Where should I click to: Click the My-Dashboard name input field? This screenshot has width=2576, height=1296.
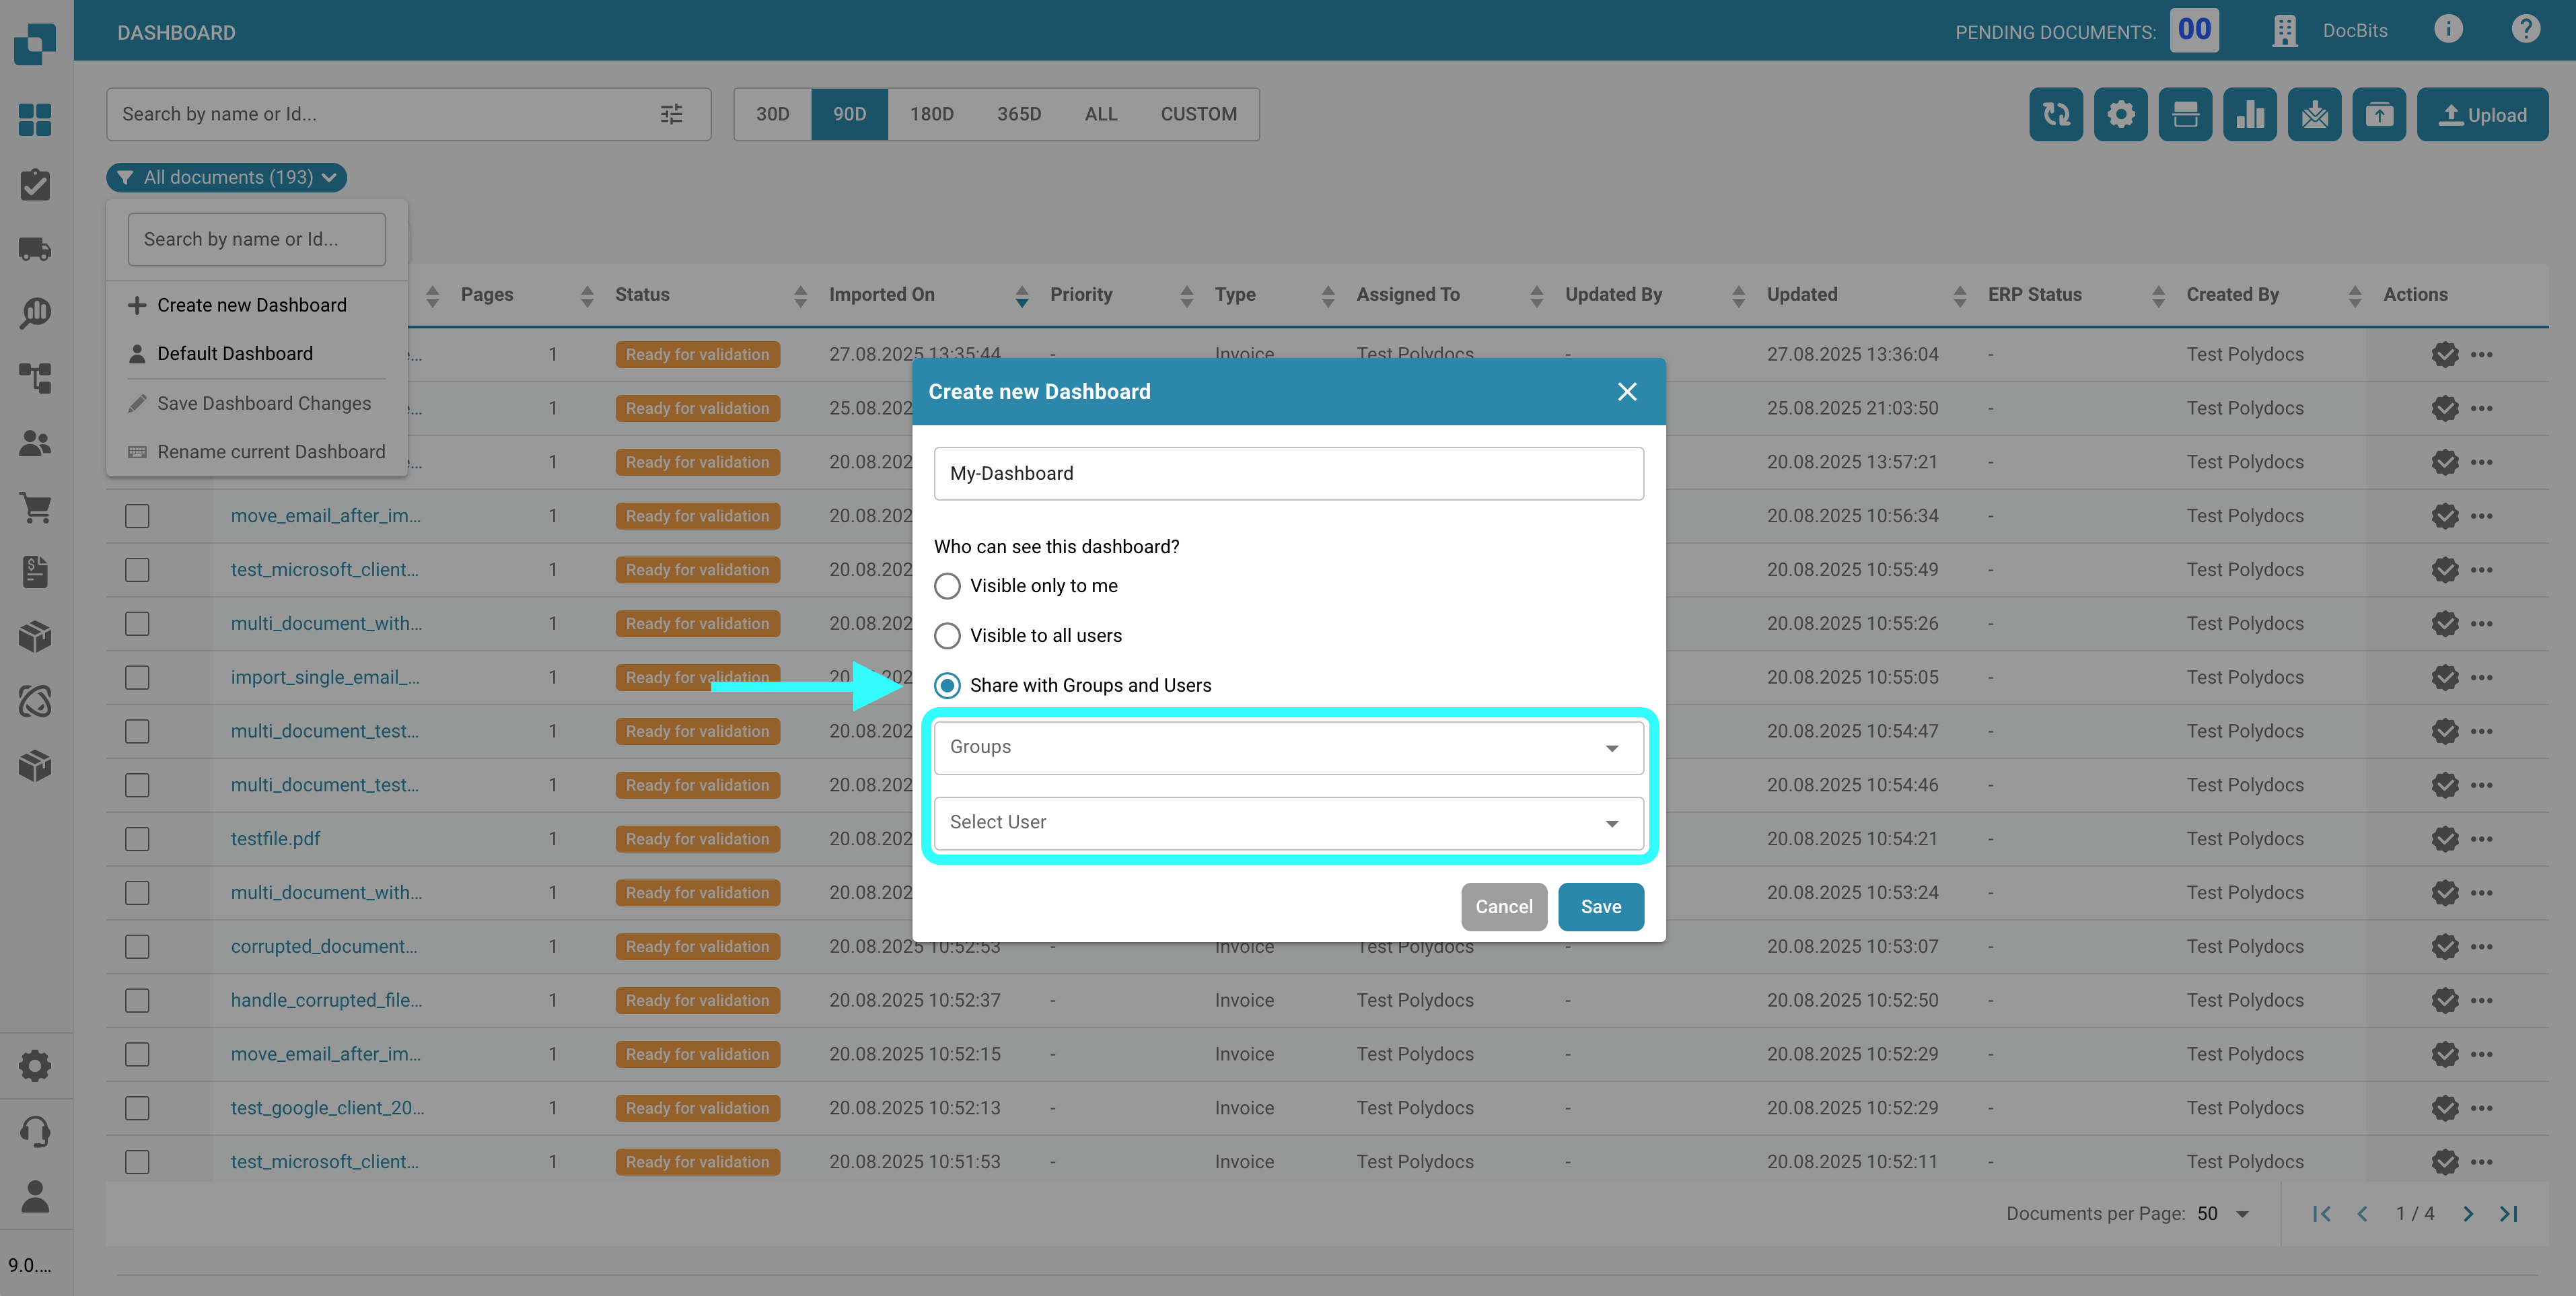(x=1288, y=474)
